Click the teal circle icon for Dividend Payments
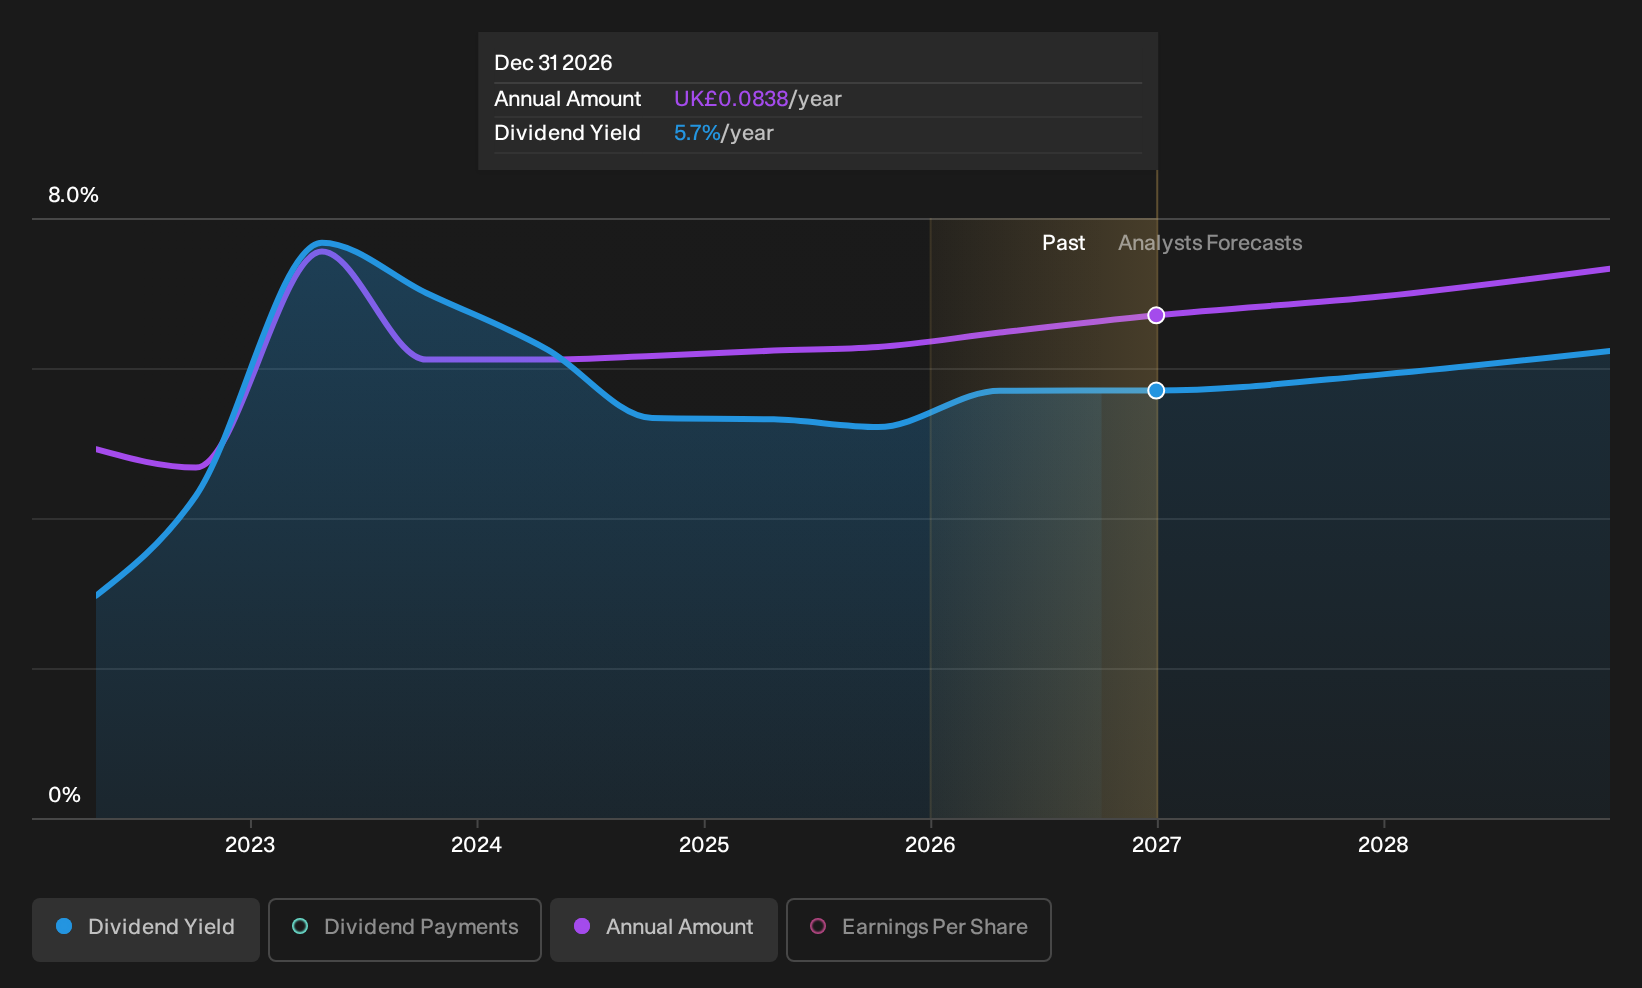 coord(300,926)
